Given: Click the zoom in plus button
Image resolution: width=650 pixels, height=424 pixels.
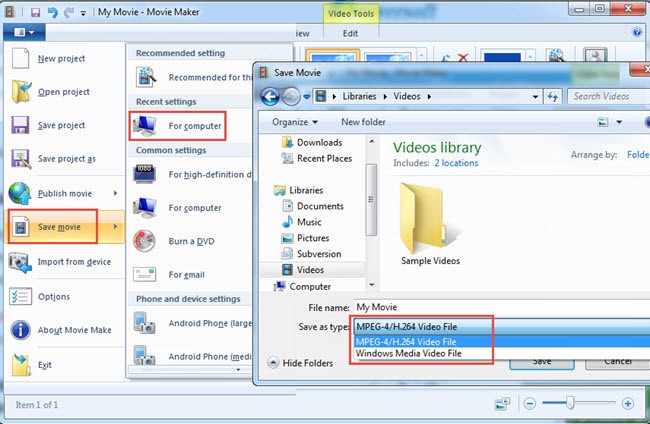Looking at the screenshot, I should point(628,403).
